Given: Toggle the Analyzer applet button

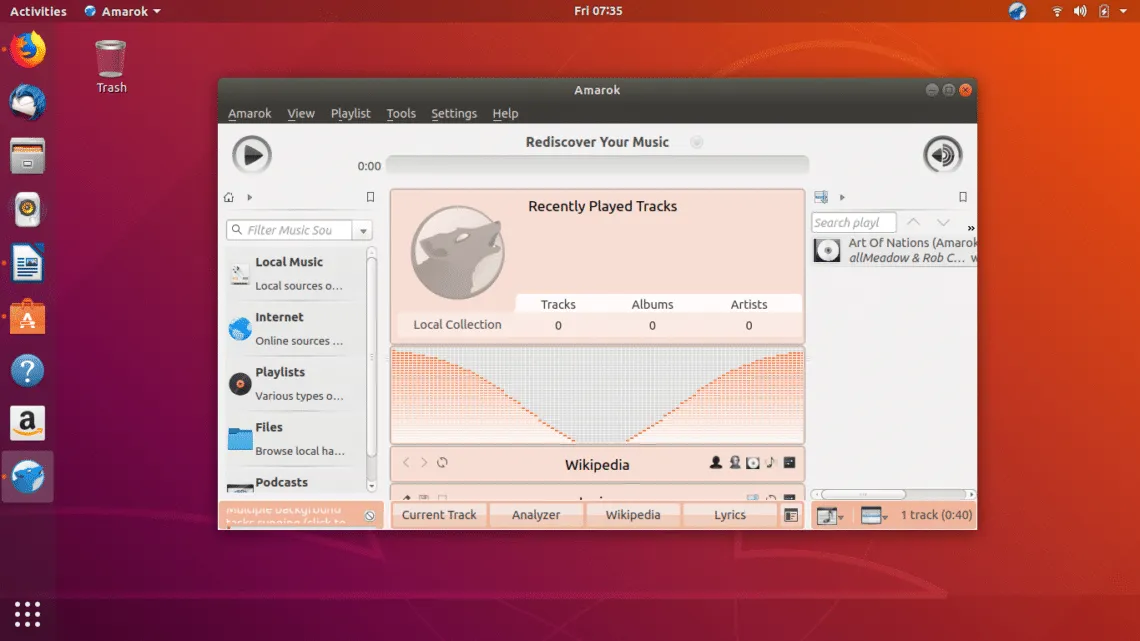Looking at the screenshot, I should pos(536,515).
